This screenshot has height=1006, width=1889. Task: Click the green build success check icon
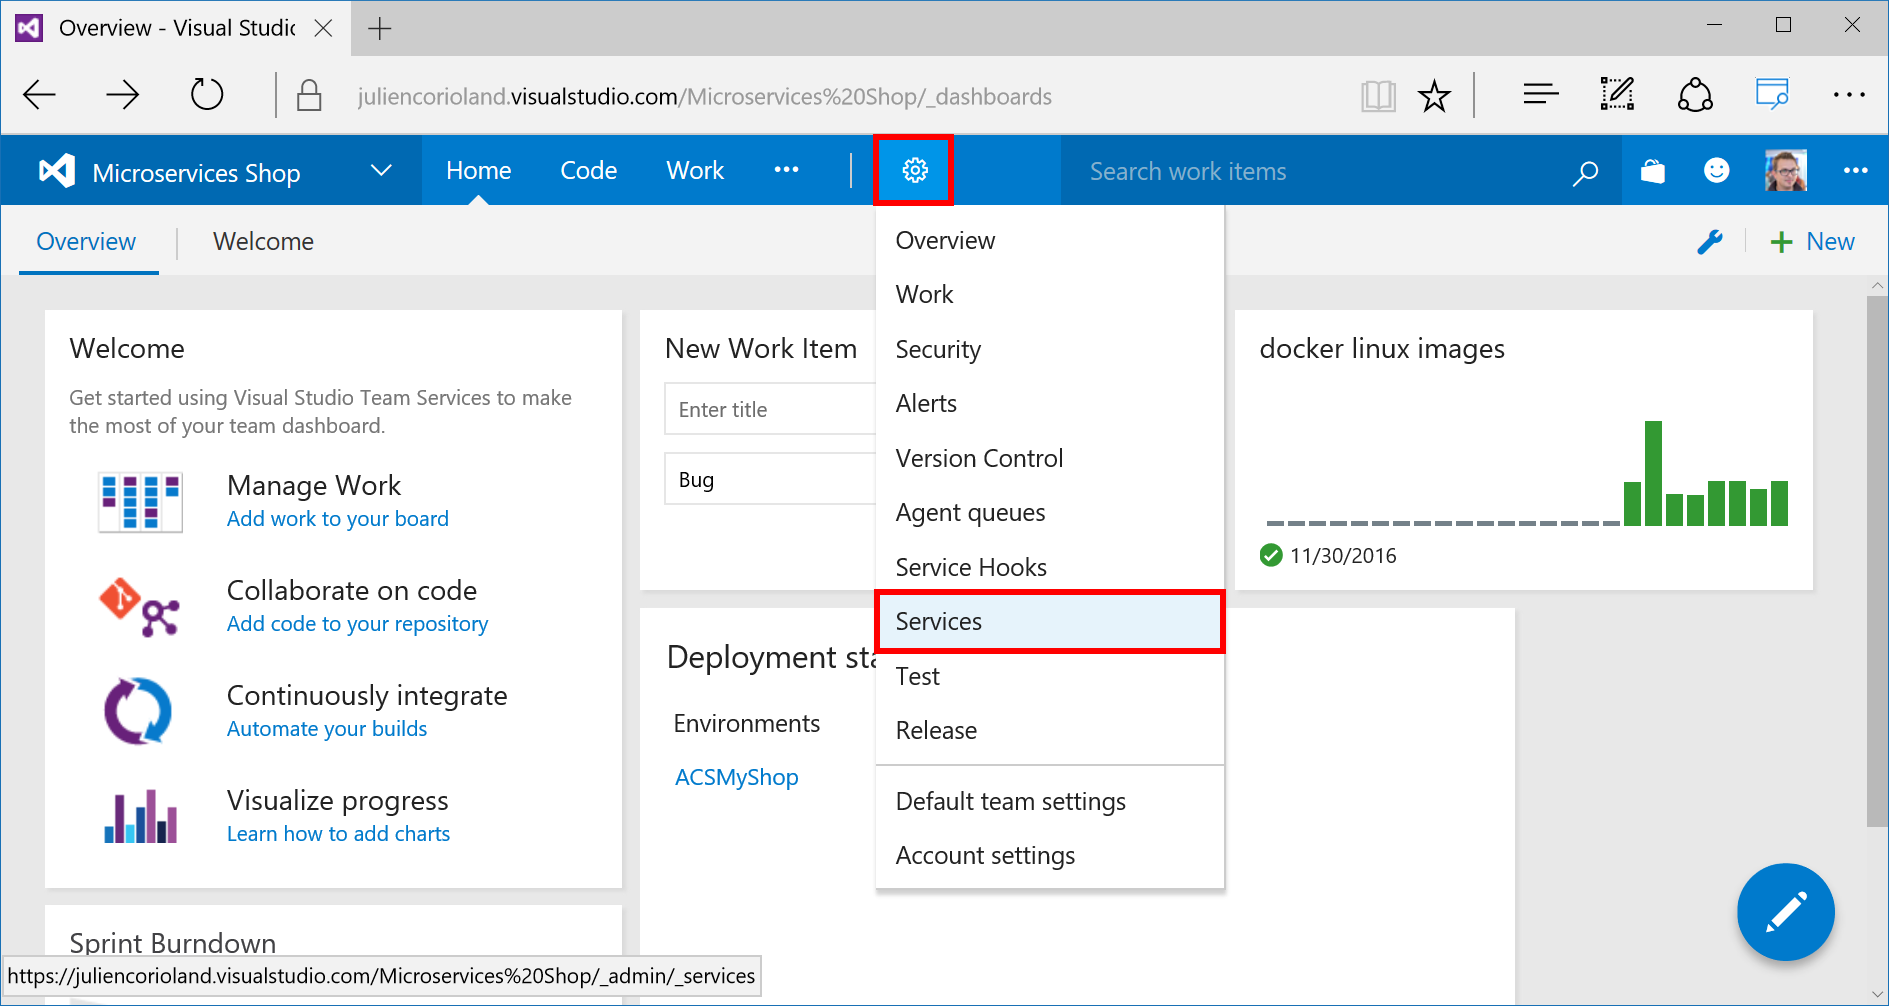click(x=1271, y=555)
